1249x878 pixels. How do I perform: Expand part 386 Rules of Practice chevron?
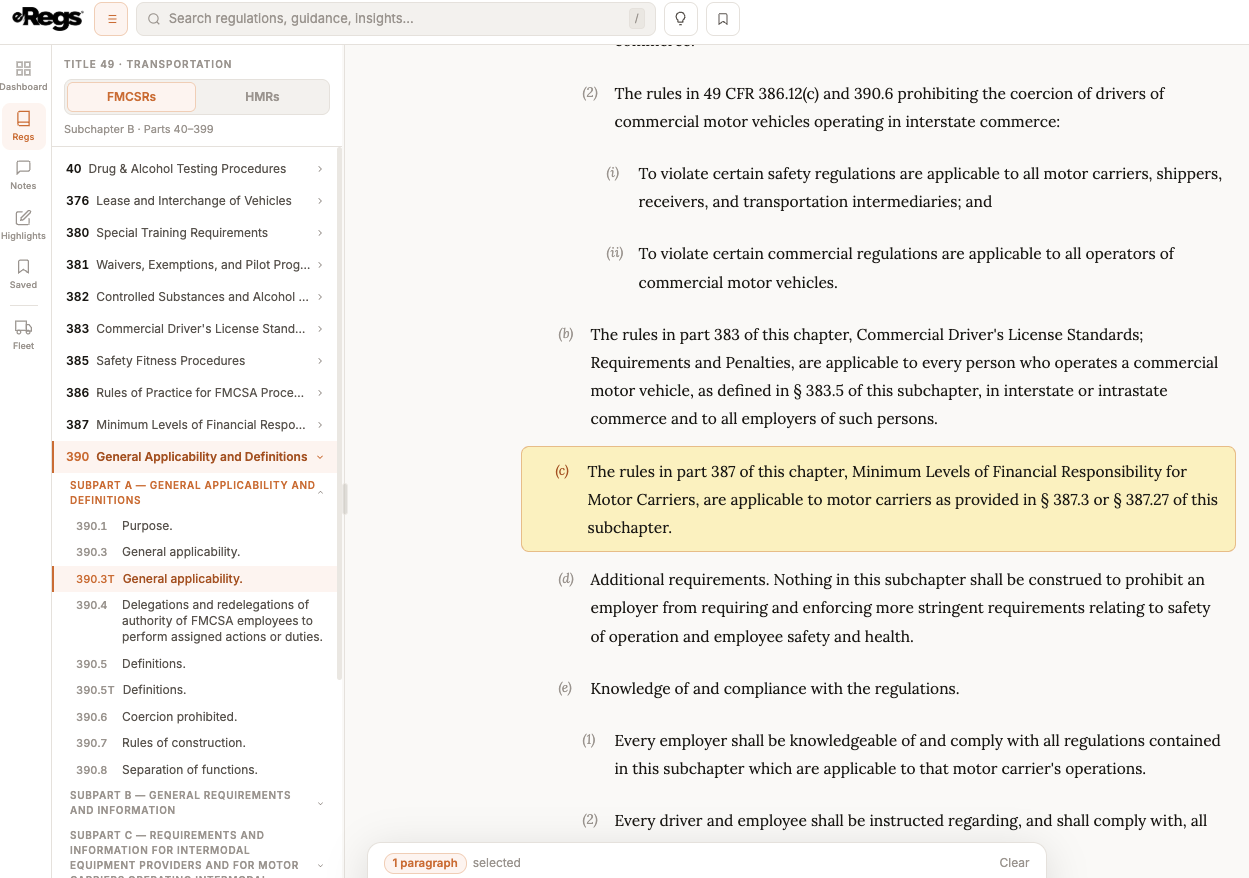(320, 393)
